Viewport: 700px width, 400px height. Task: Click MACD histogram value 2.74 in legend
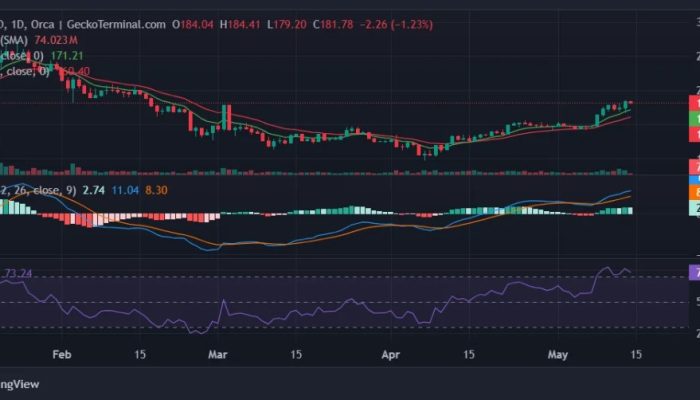click(x=96, y=188)
